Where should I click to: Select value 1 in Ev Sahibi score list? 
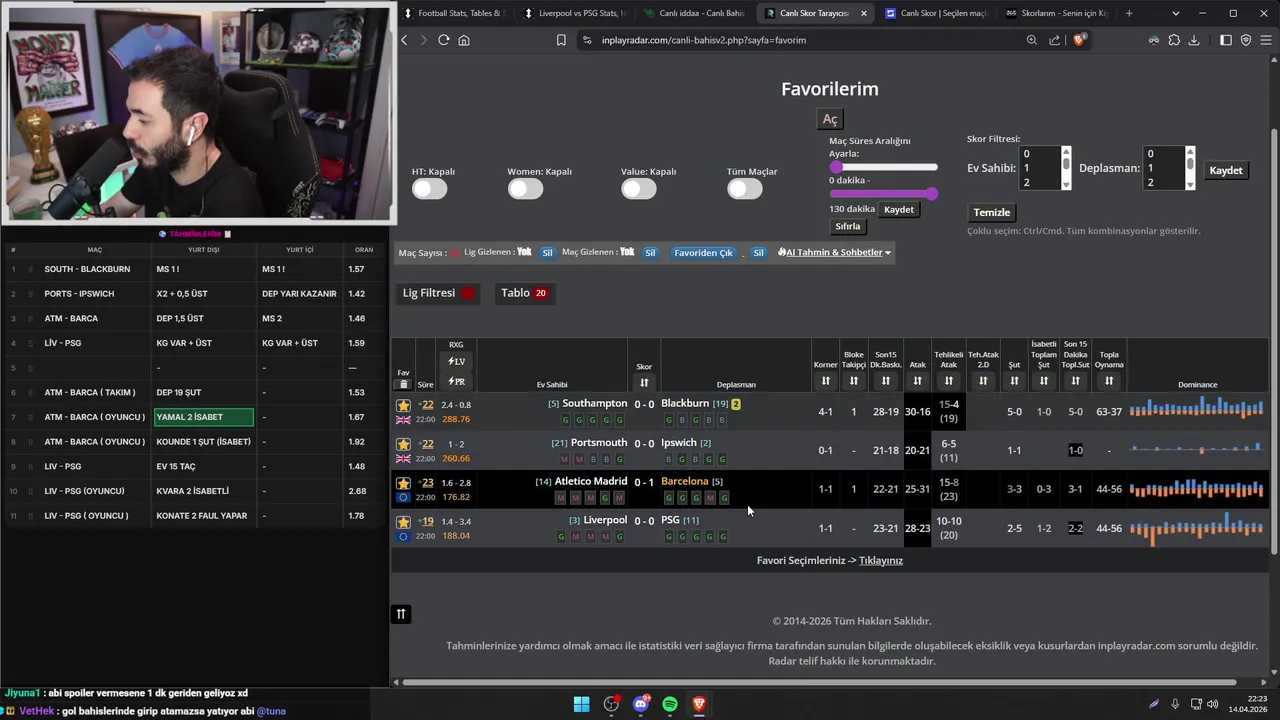(1039, 168)
